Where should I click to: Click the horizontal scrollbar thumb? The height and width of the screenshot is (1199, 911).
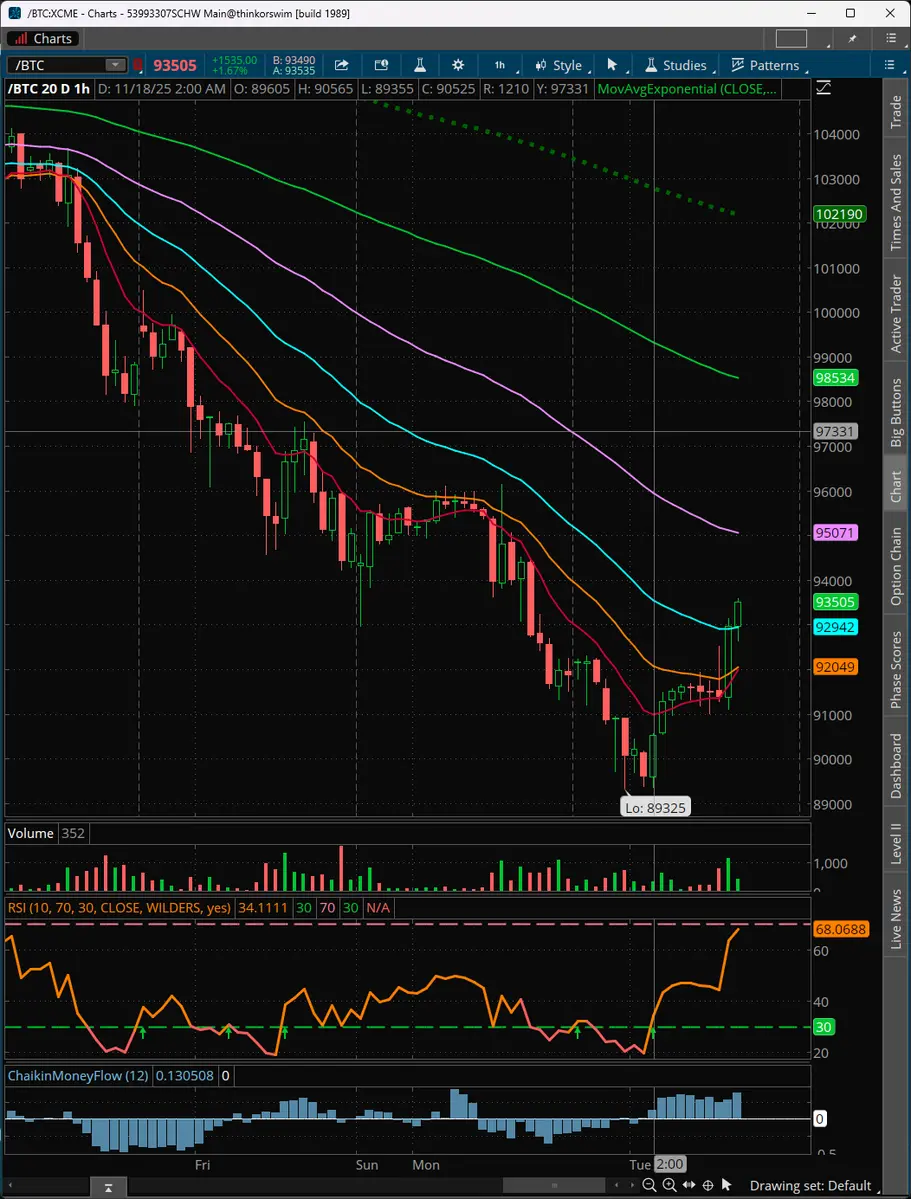(555, 1186)
